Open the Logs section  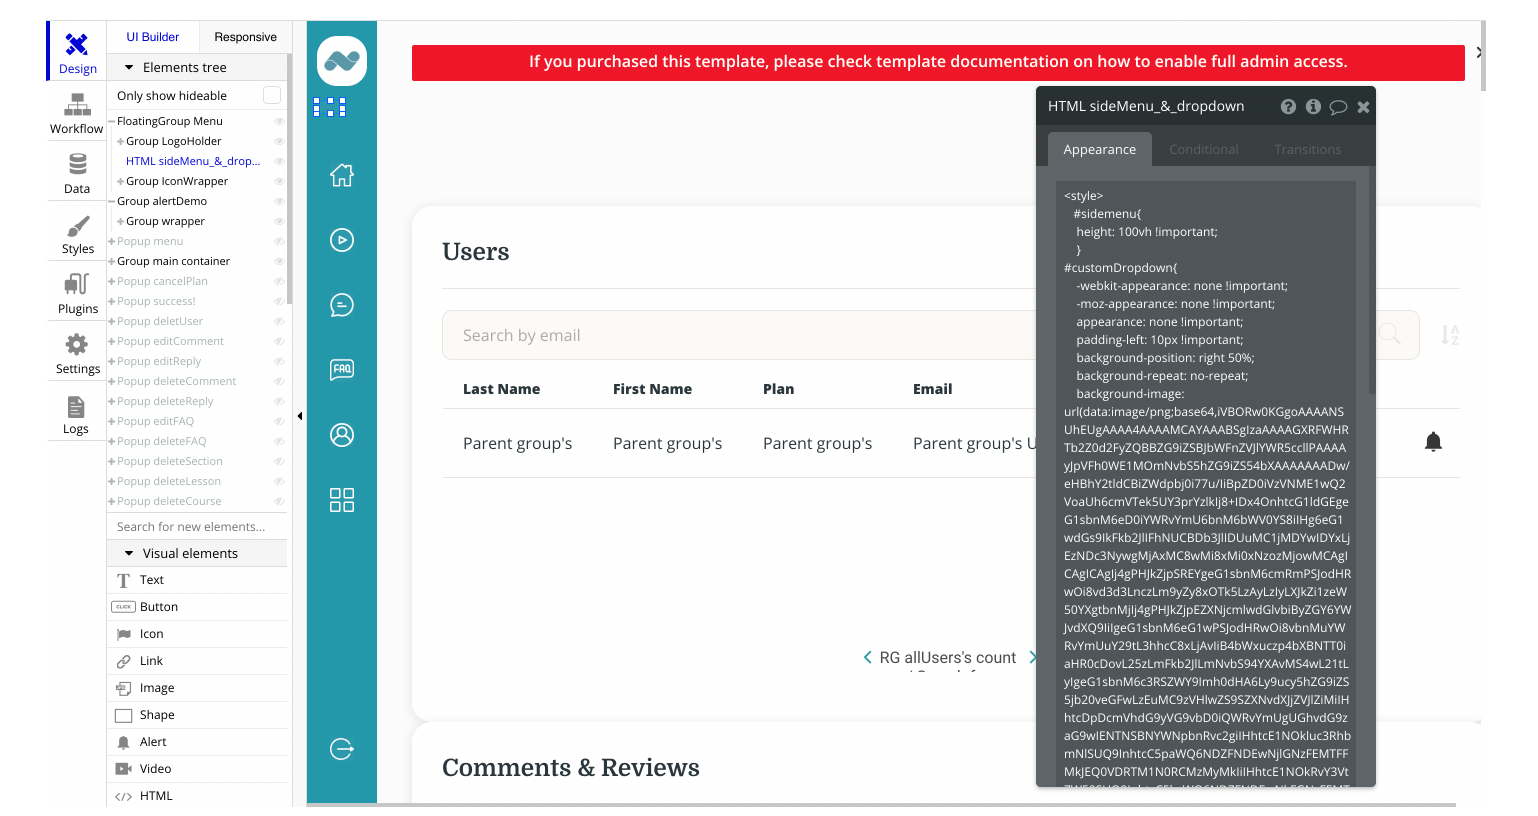click(77, 413)
